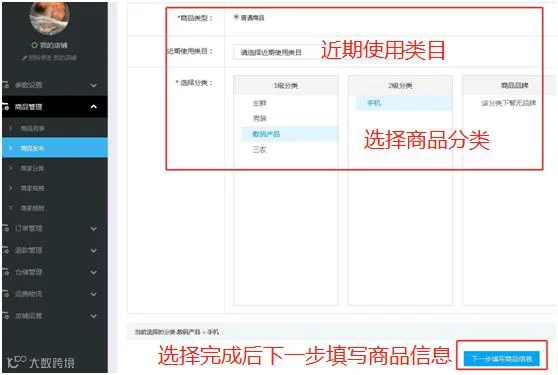Click the 我的店铺 shop name
The image size is (558, 375).
pyautogui.click(x=53, y=45)
